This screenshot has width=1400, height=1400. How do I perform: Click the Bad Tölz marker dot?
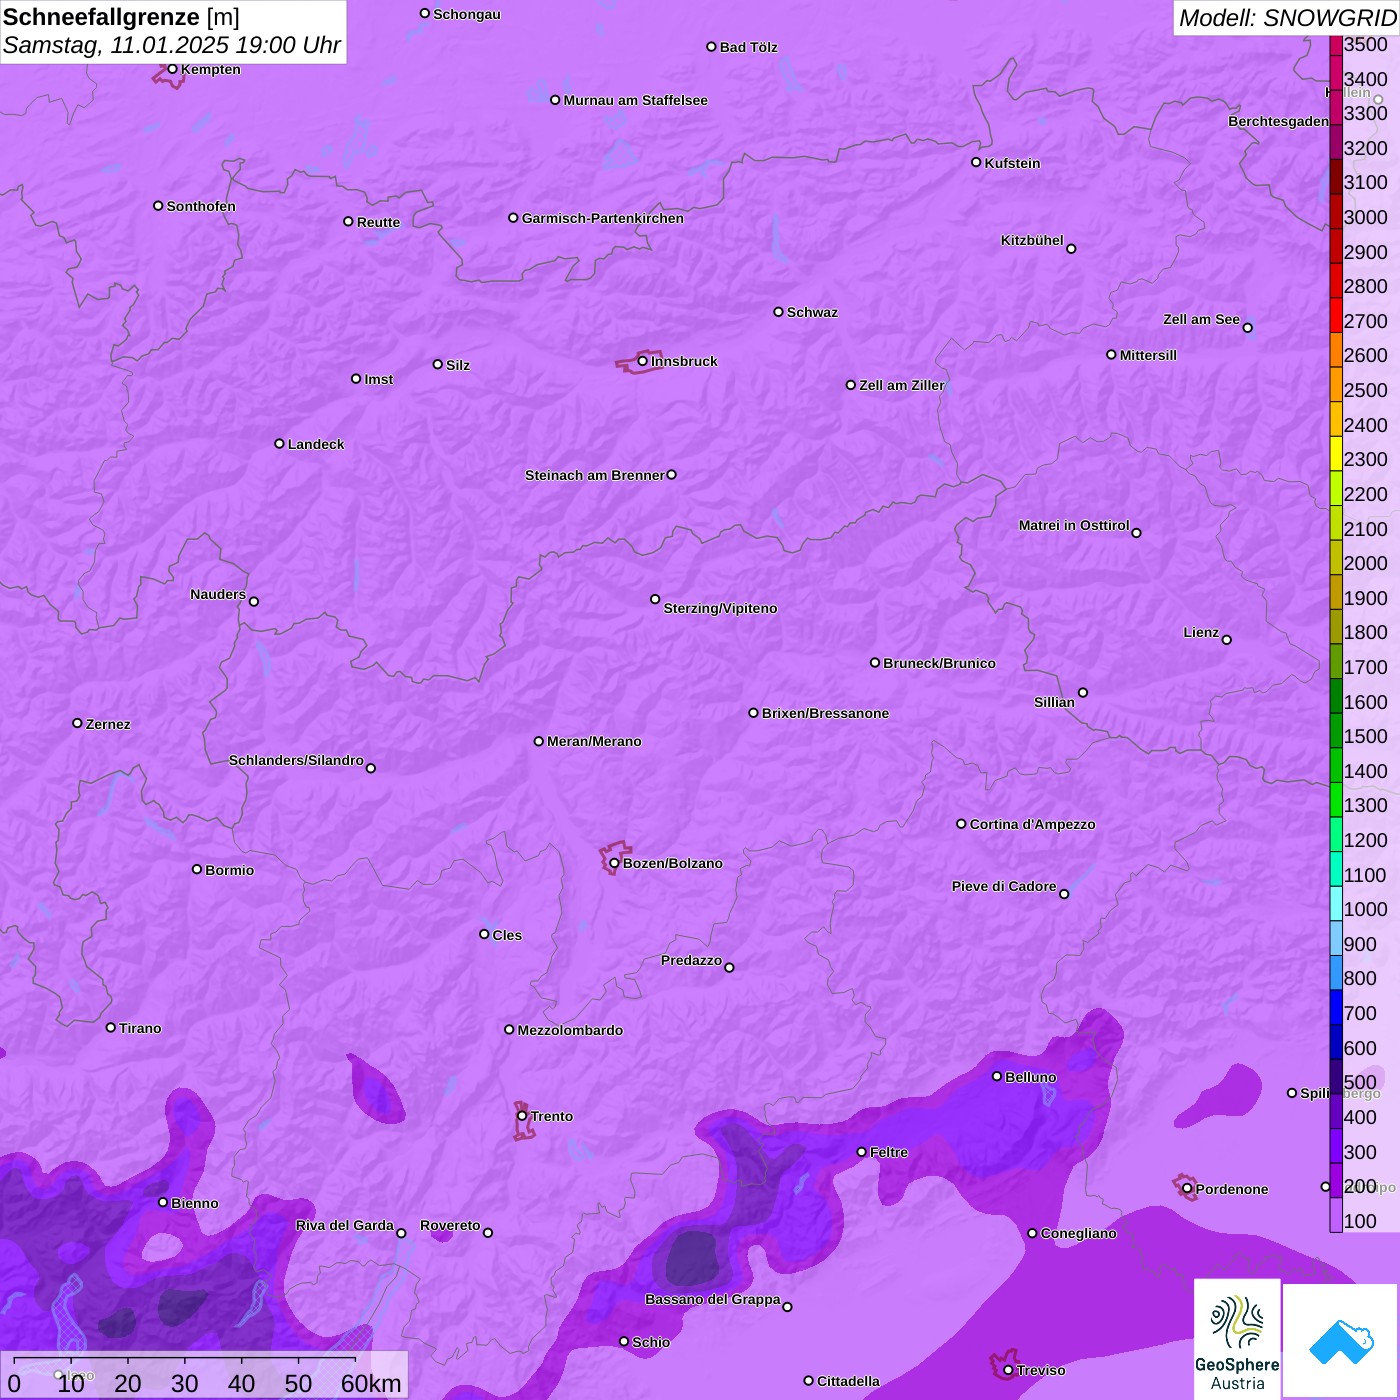click(711, 47)
